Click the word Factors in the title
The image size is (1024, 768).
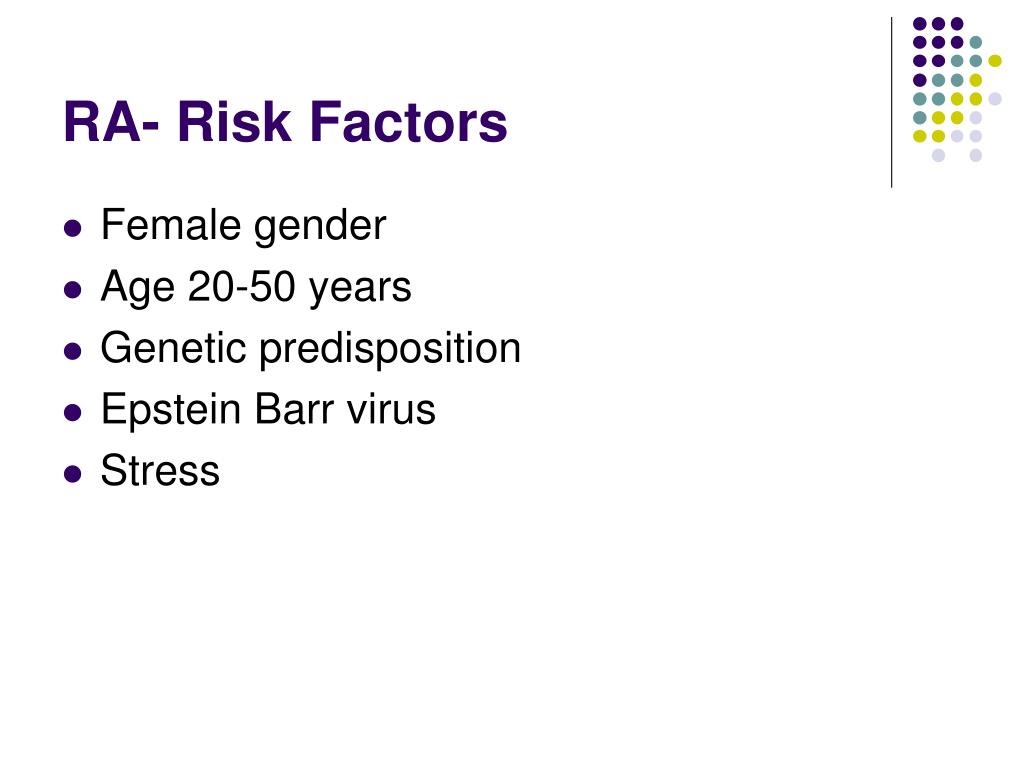408,122
